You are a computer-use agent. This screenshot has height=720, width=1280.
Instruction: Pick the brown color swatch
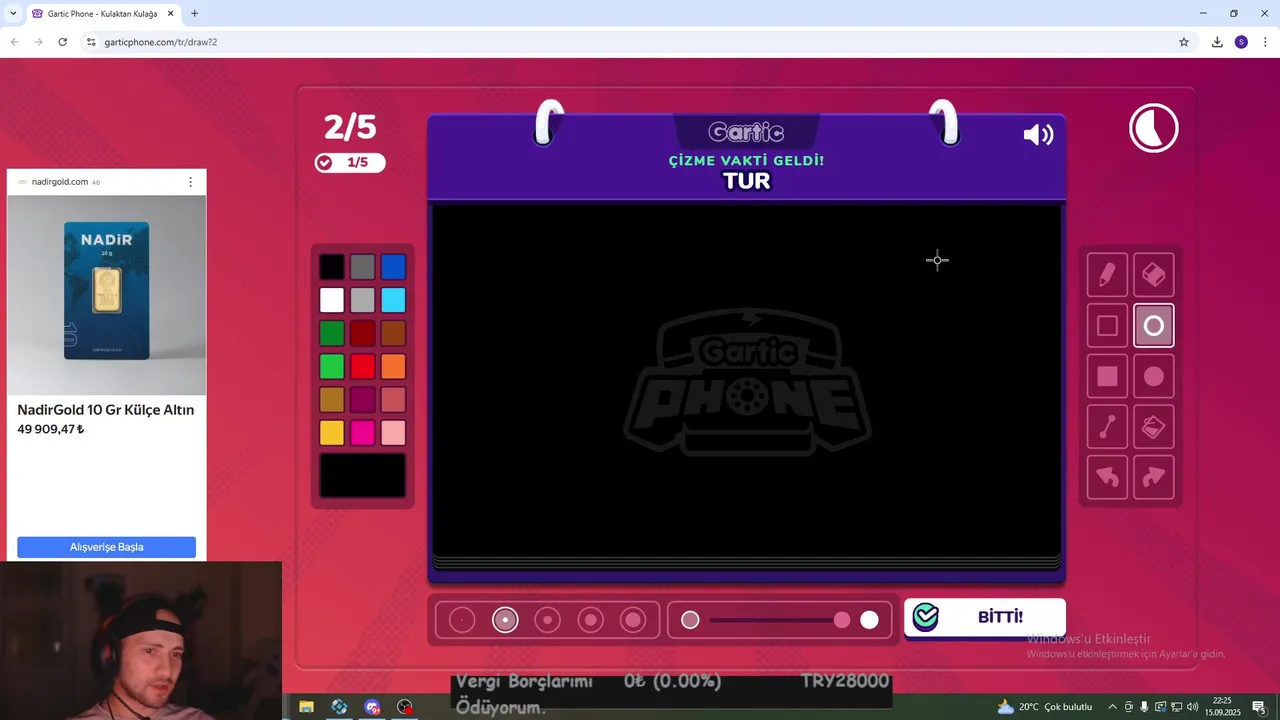coord(393,333)
